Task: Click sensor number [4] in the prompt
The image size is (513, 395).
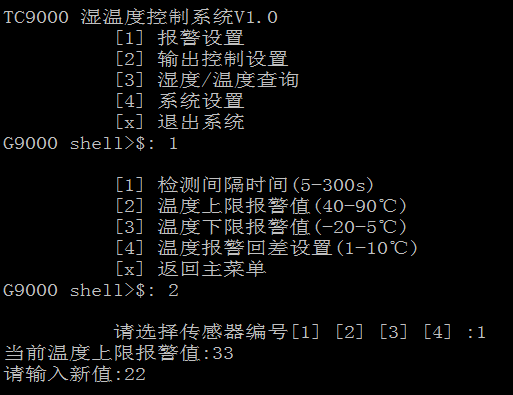Action: tap(437, 332)
